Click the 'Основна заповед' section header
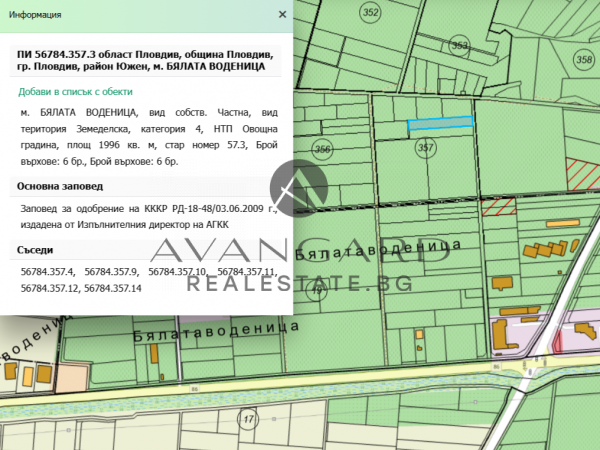600x450 pixels. 58,186
